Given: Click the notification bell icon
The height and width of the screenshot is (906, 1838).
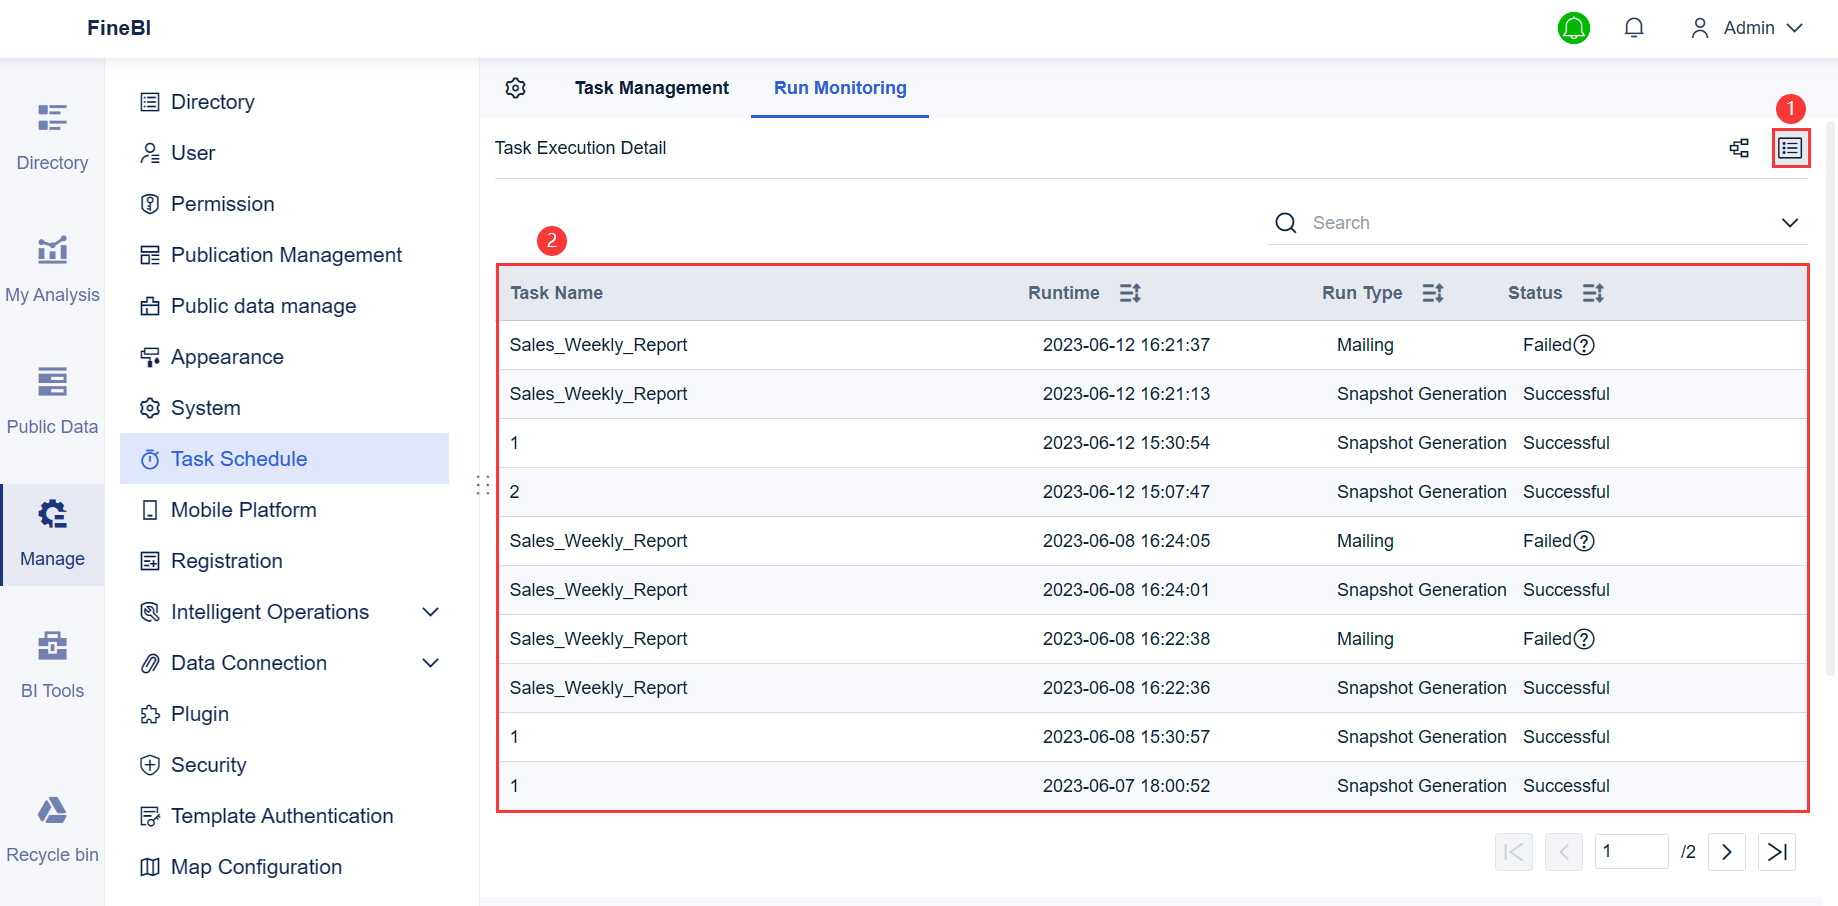Looking at the screenshot, I should click(x=1633, y=27).
